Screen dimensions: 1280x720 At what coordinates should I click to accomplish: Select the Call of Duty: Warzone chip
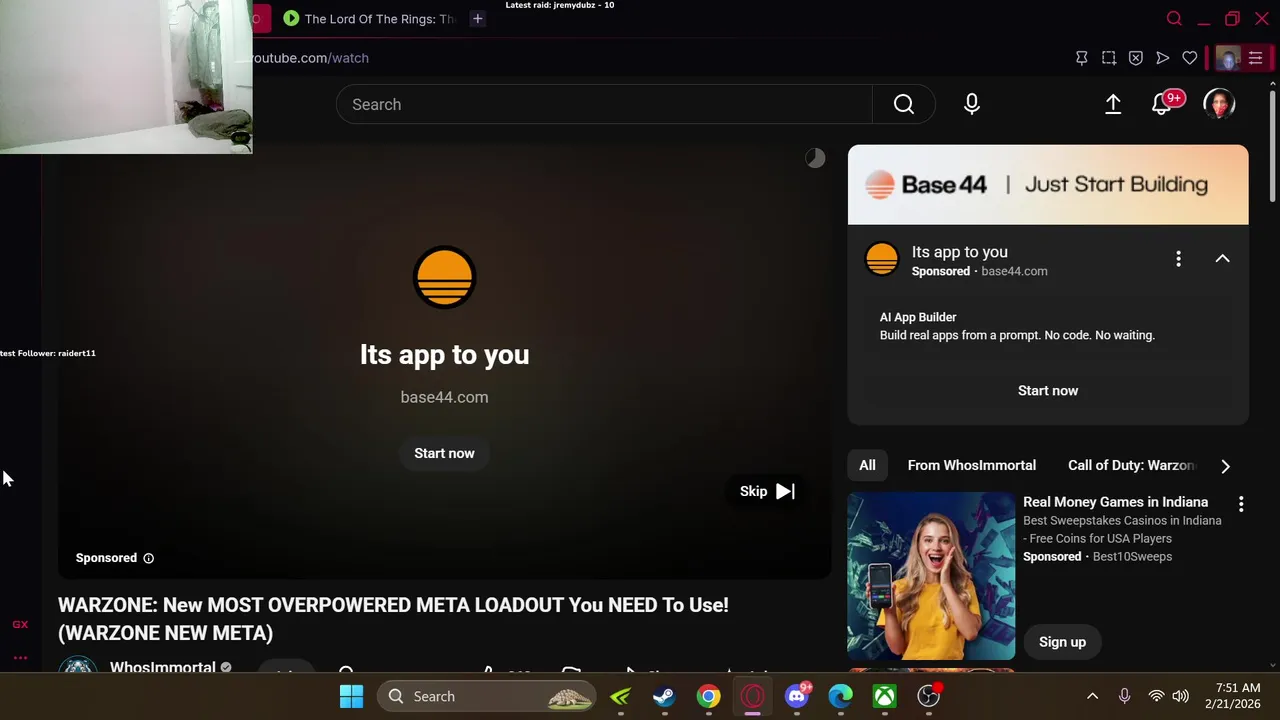1131,465
